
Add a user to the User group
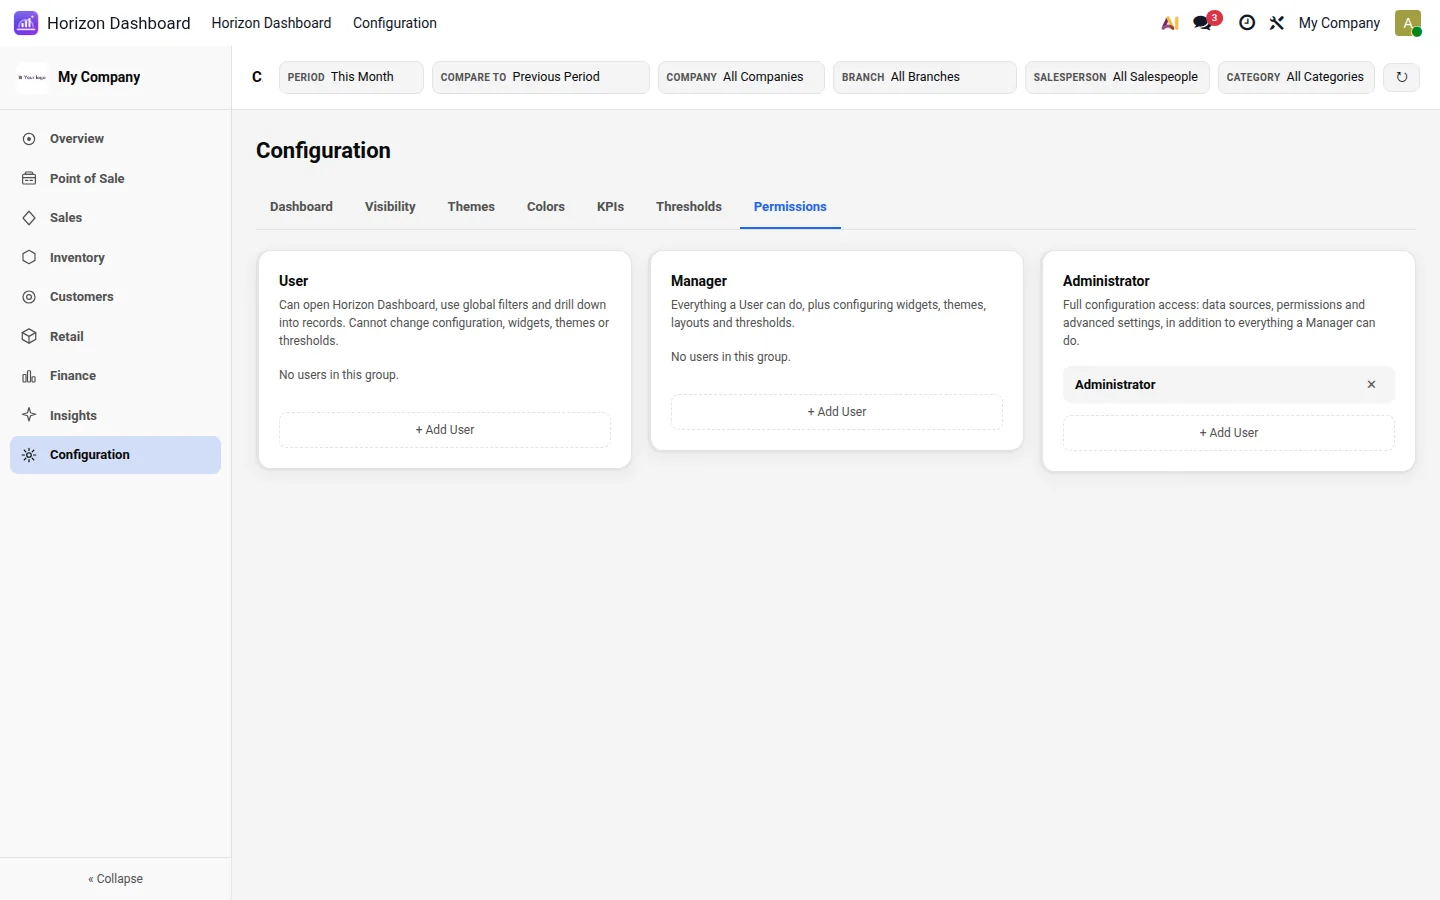coord(445,430)
